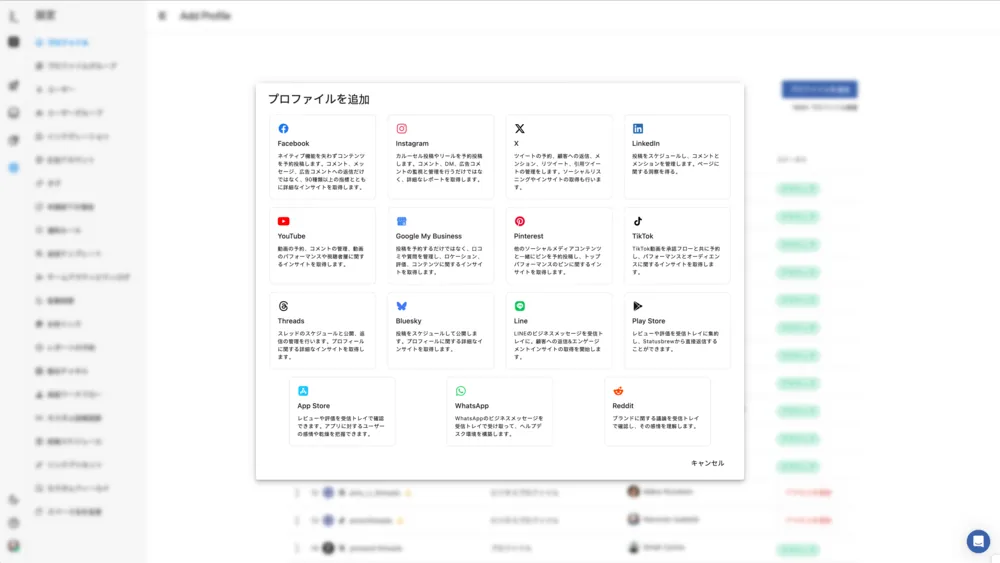The width and height of the screenshot is (1000, 563).
Task: Select the App Store card title
Action: [x=313, y=406]
